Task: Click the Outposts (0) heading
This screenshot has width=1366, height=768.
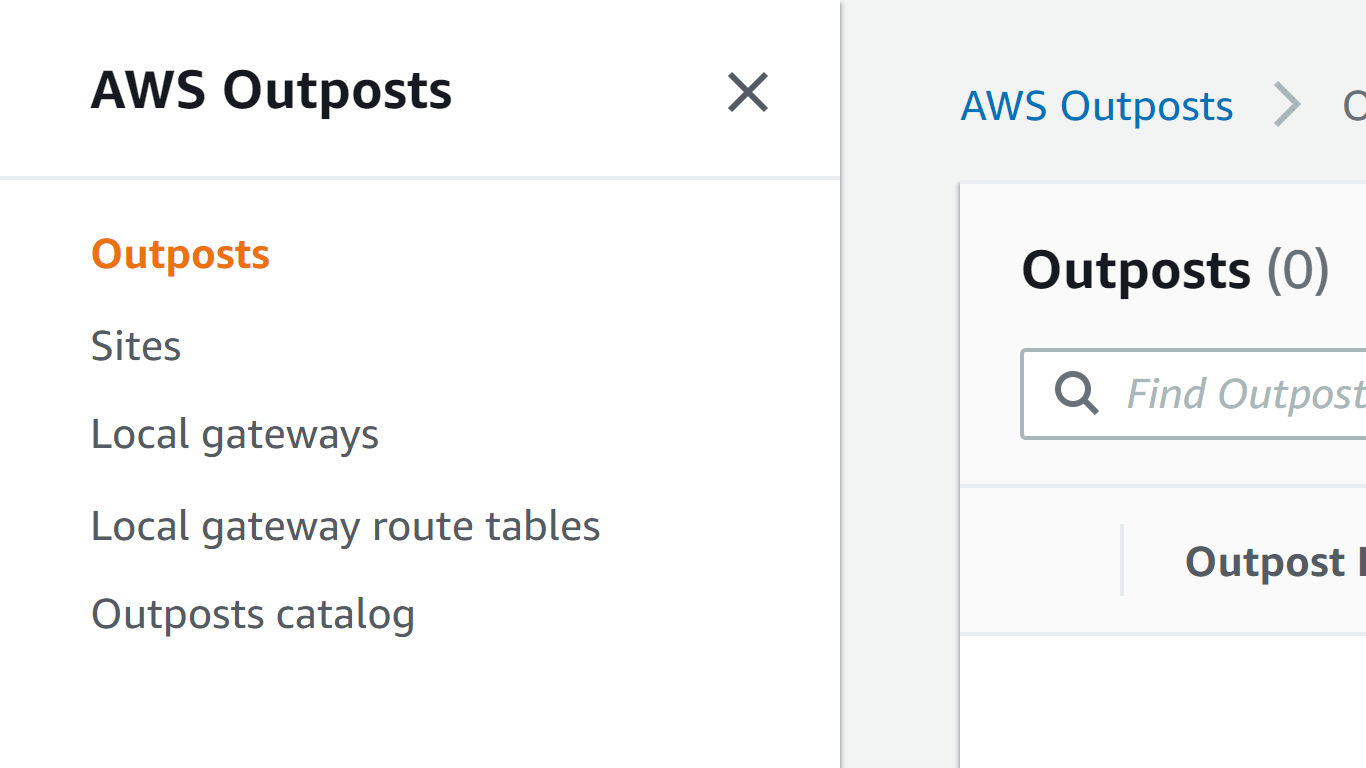Action: [1176, 268]
